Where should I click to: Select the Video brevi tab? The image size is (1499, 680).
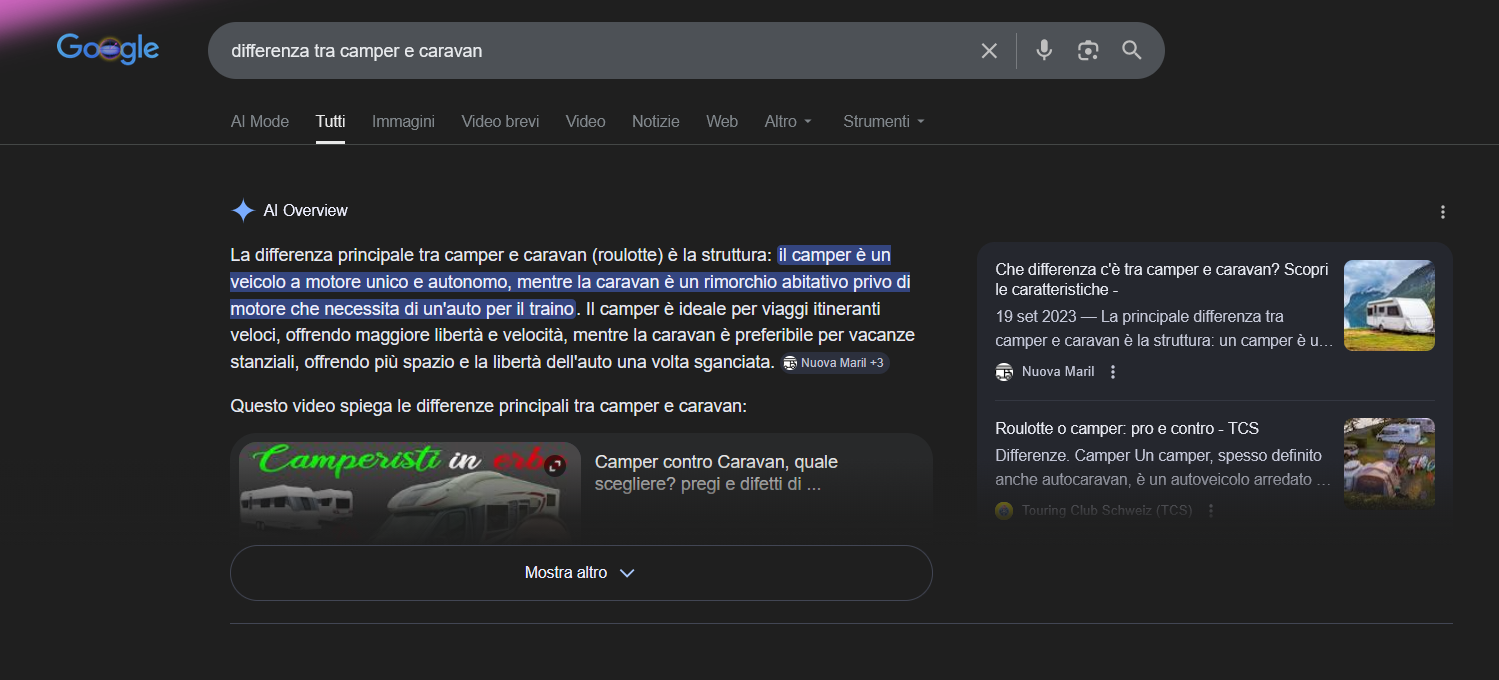pyautogui.click(x=500, y=122)
